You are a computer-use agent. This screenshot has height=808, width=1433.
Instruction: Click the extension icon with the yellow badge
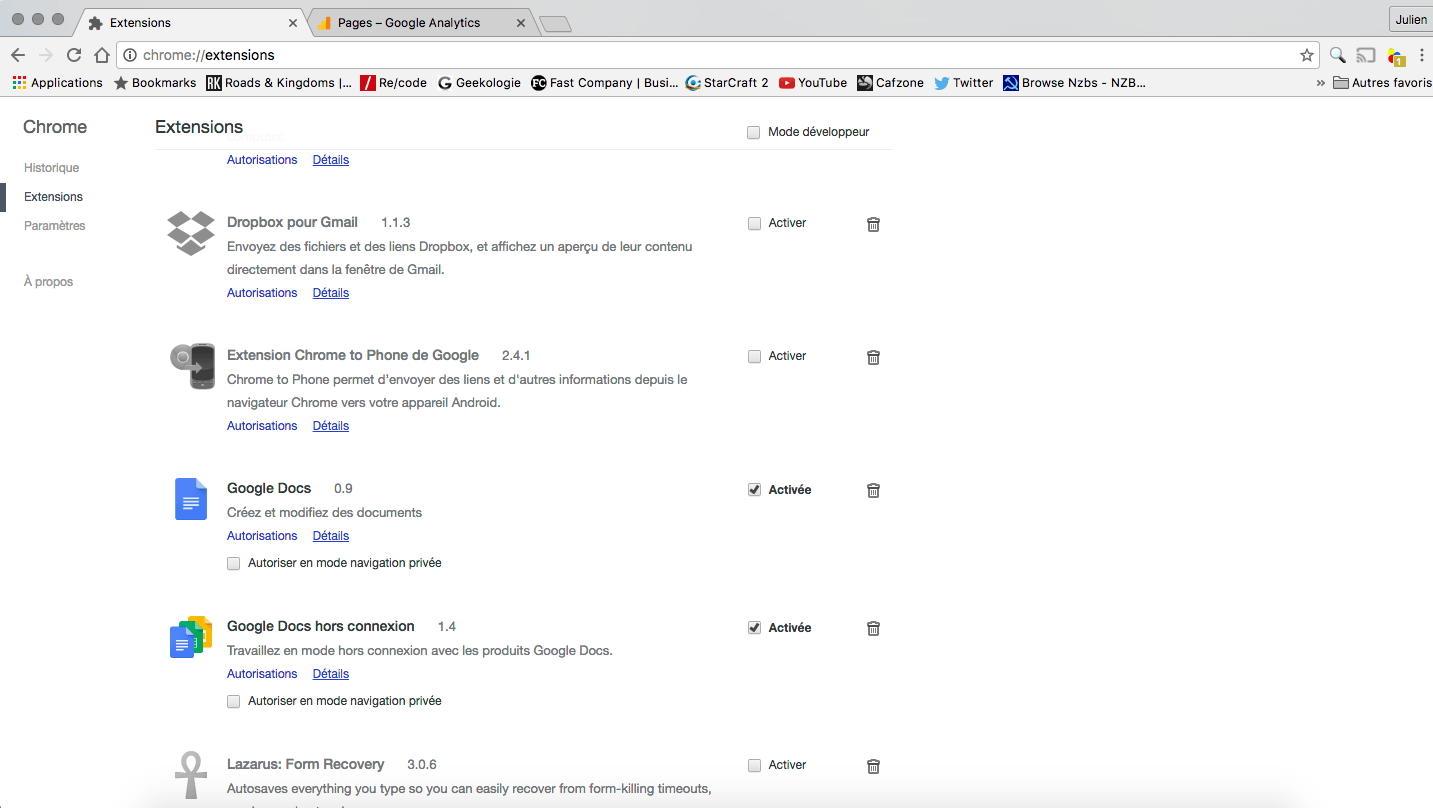coord(1396,56)
